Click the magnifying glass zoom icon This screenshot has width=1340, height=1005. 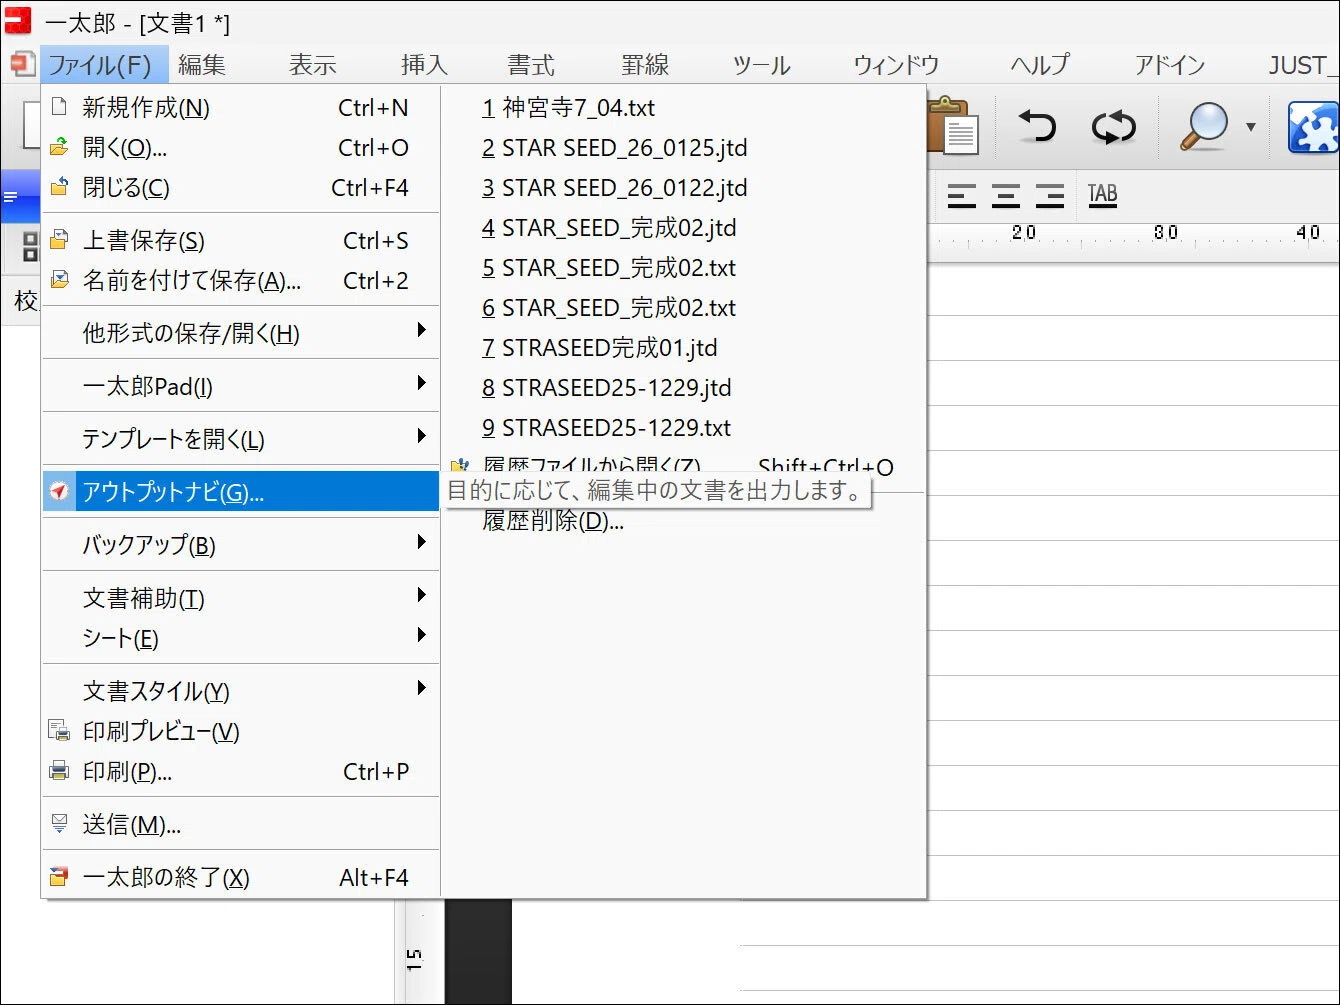coord(1204,127)
